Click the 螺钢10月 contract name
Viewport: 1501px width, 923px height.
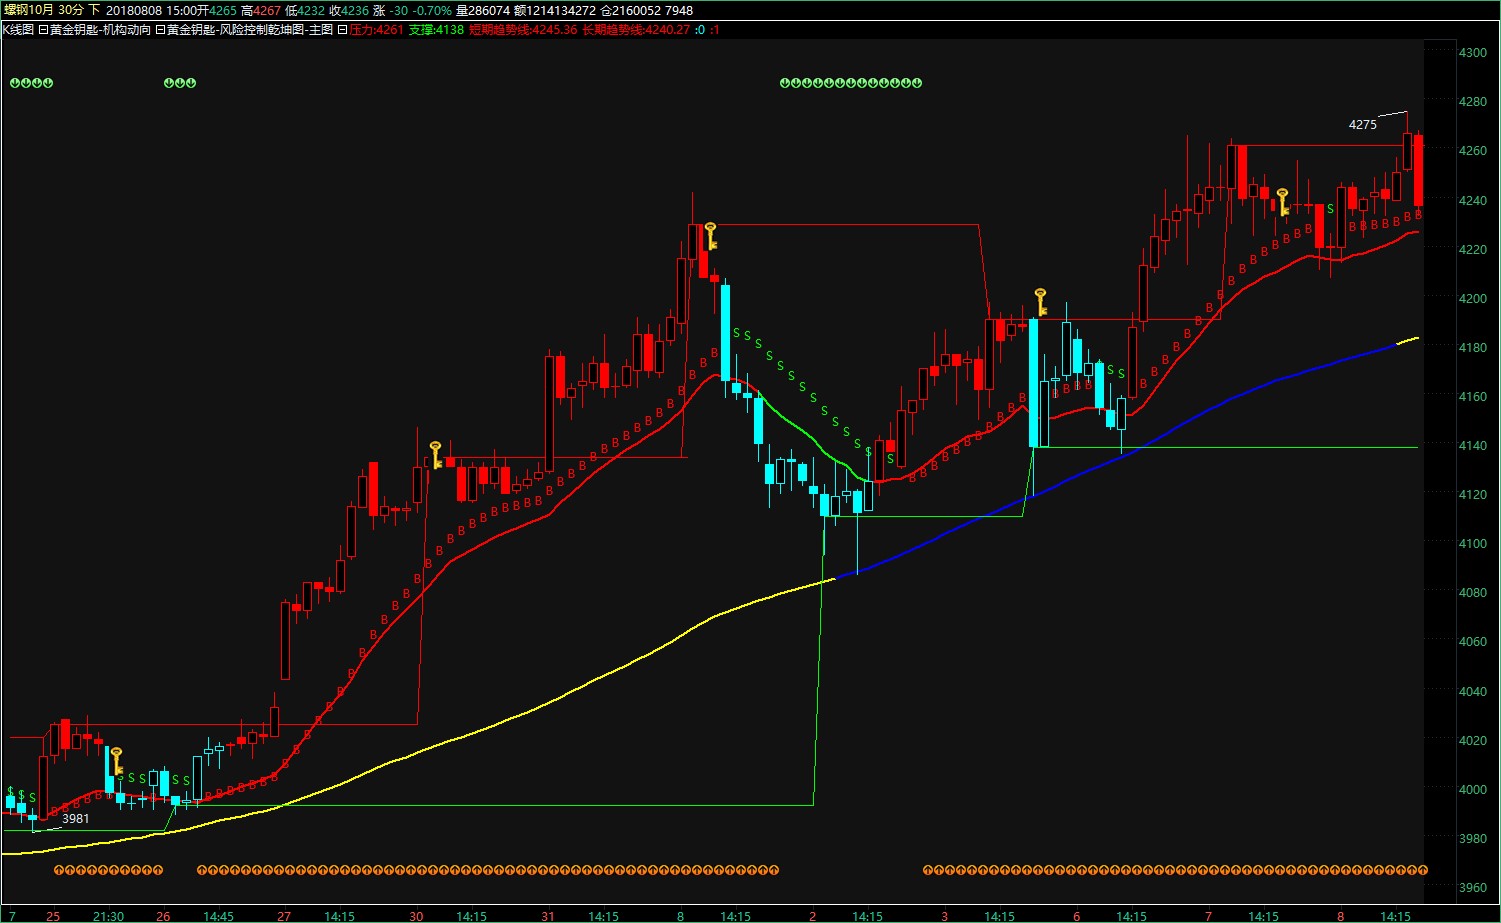pos(28,10)
